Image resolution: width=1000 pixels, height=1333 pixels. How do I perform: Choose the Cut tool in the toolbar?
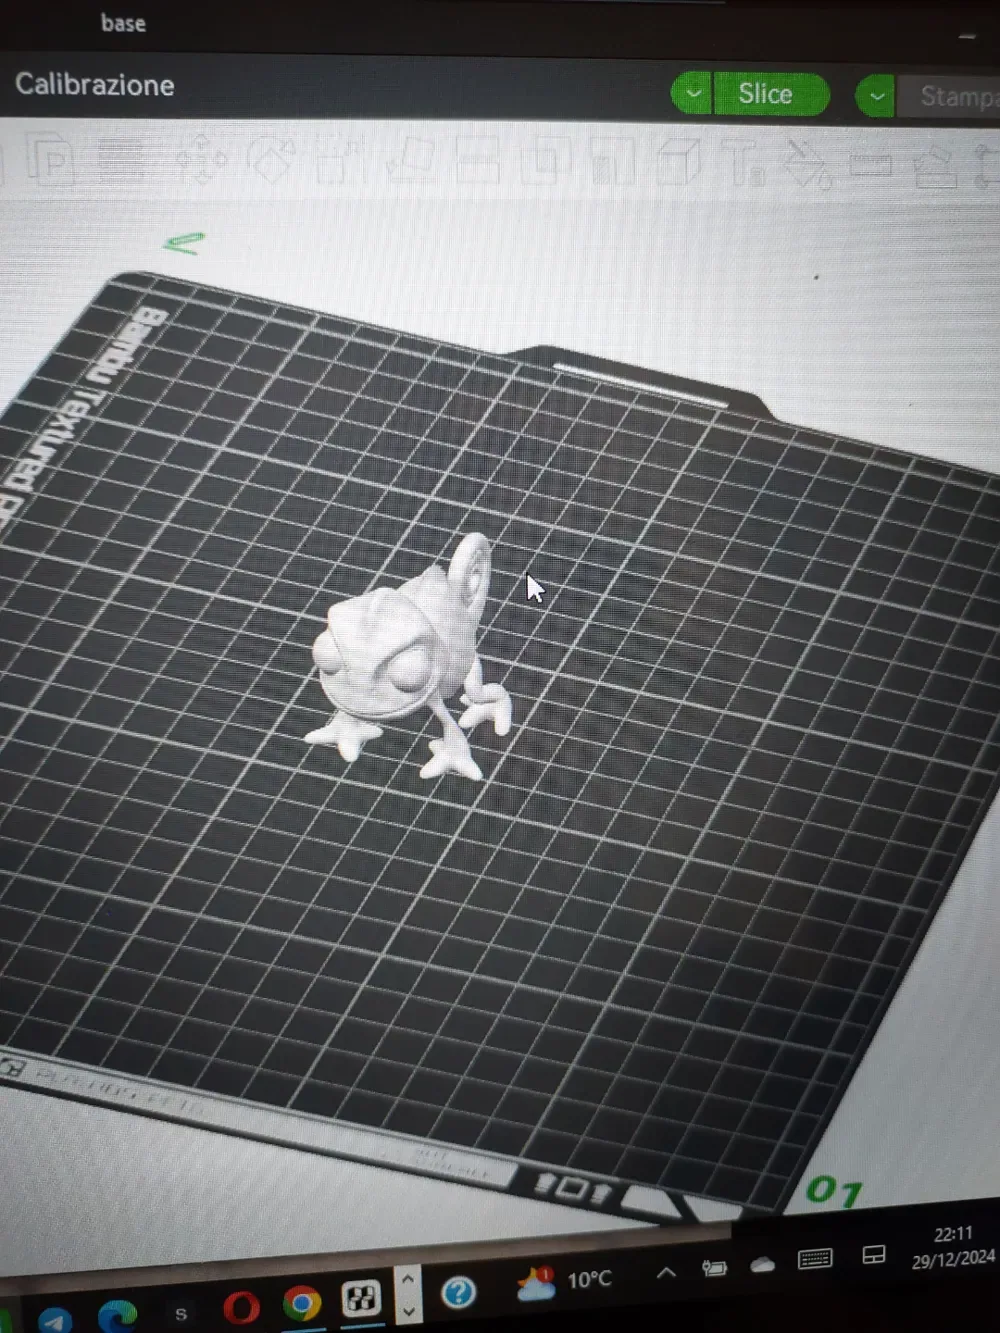477,160
